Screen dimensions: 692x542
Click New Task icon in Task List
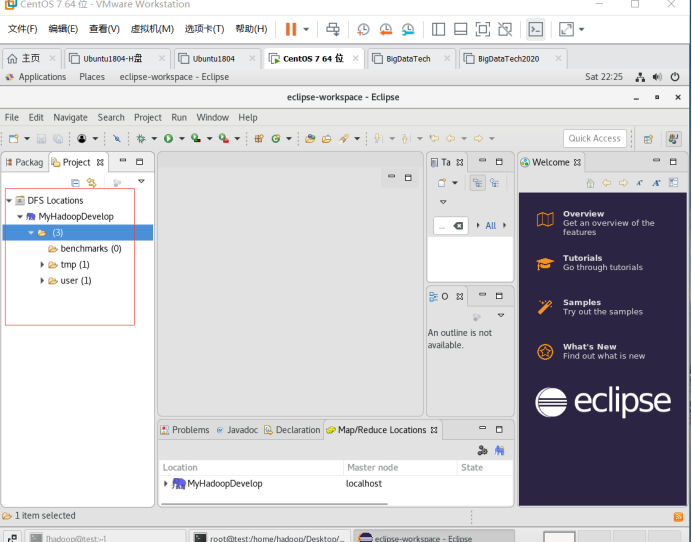pyautogui.click(x=442, y=183)
